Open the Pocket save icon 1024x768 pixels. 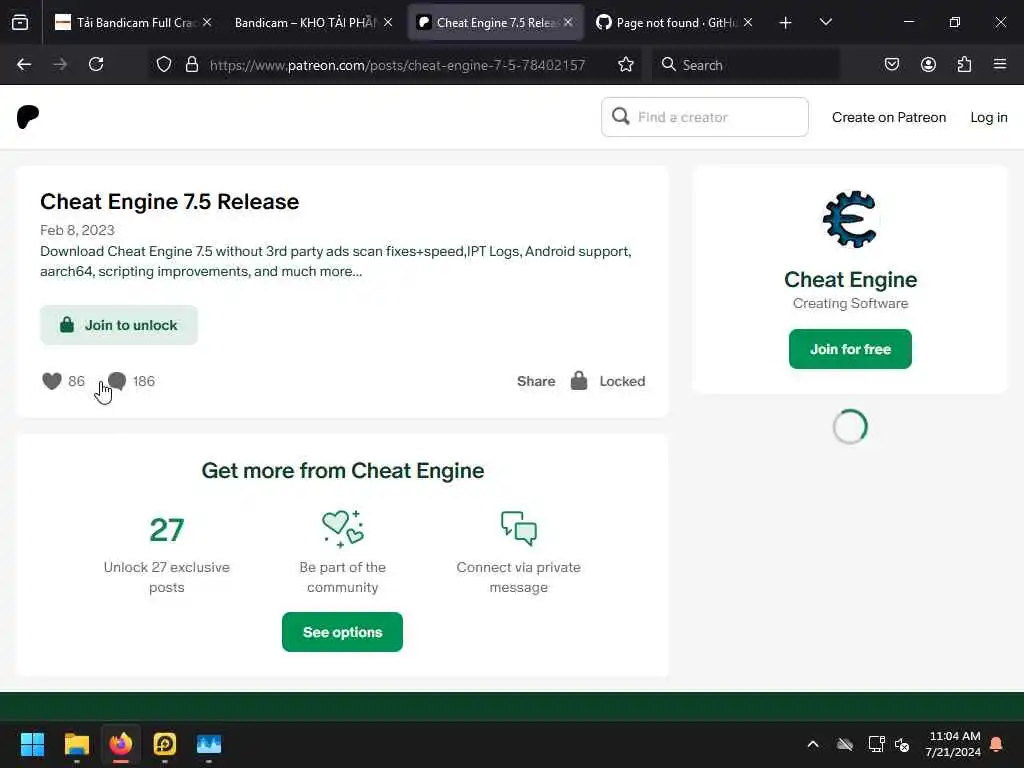click(x=892, y=65)
